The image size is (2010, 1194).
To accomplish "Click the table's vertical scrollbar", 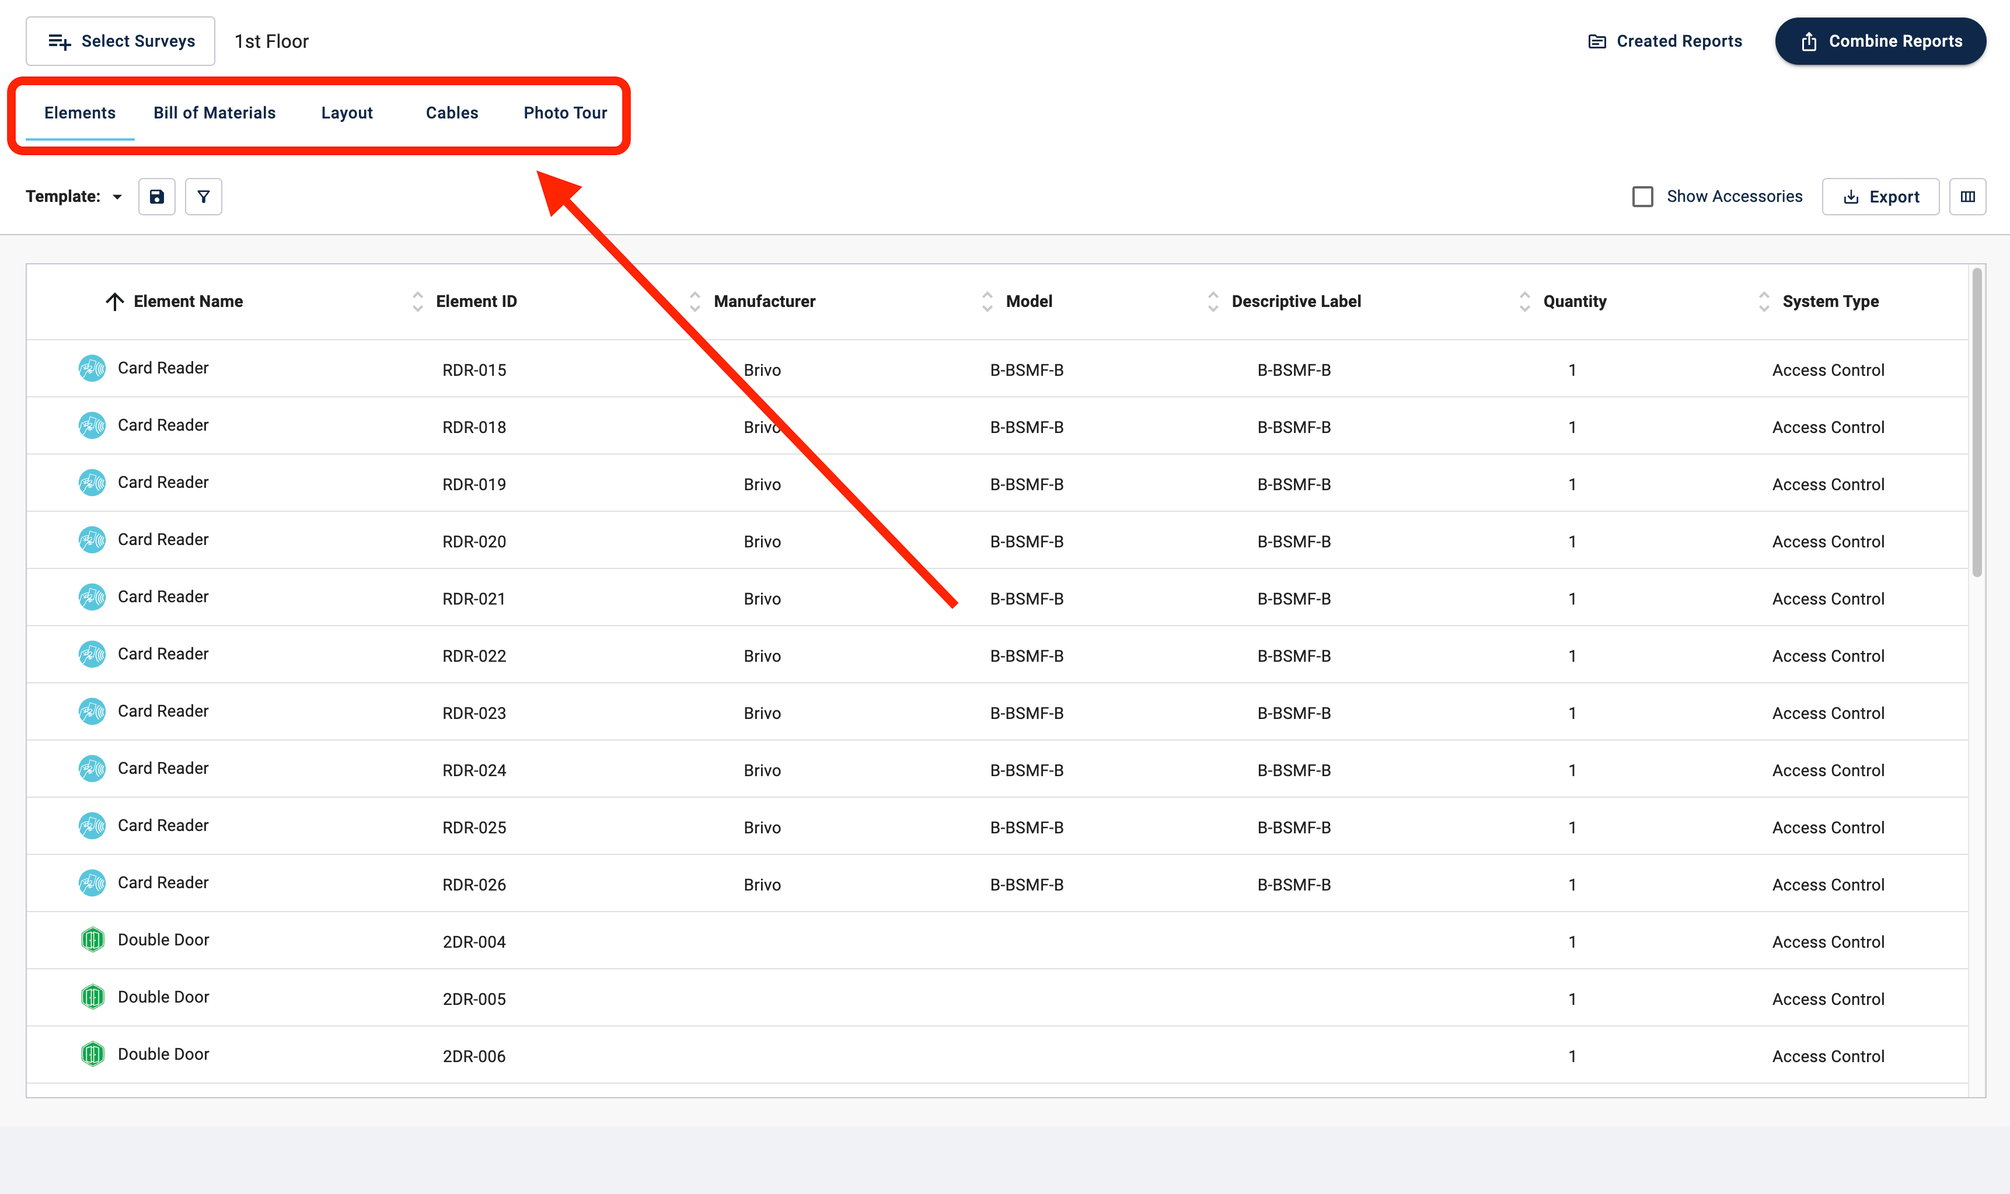I will 1977,423.
